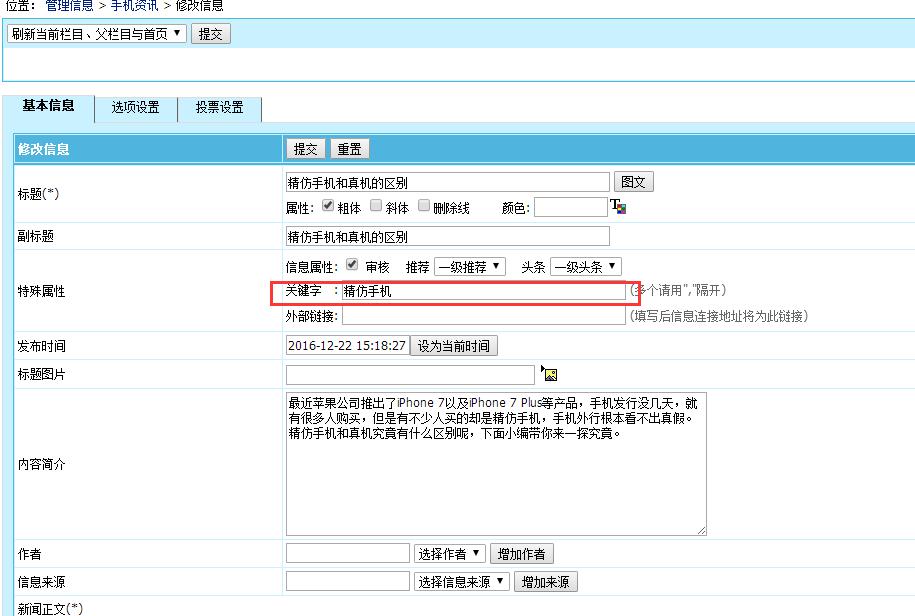The width and height of the screenshot is (915, 616).
Task: Click the 提交 button in the 修改信息 bar
Action: tap(305, 148)
